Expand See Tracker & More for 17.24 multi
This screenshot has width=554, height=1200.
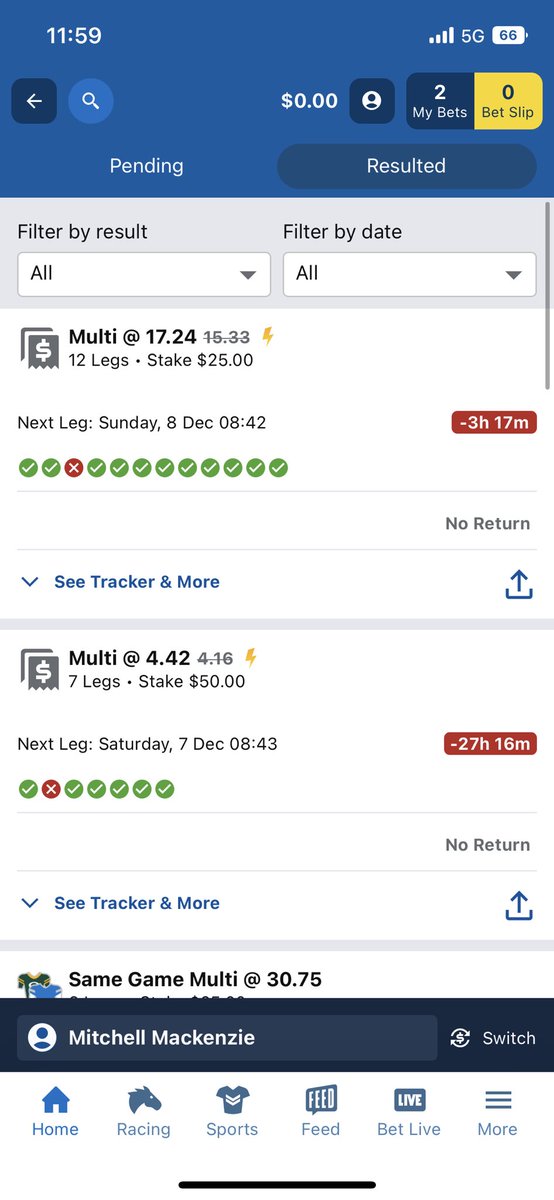coord(120,582)
